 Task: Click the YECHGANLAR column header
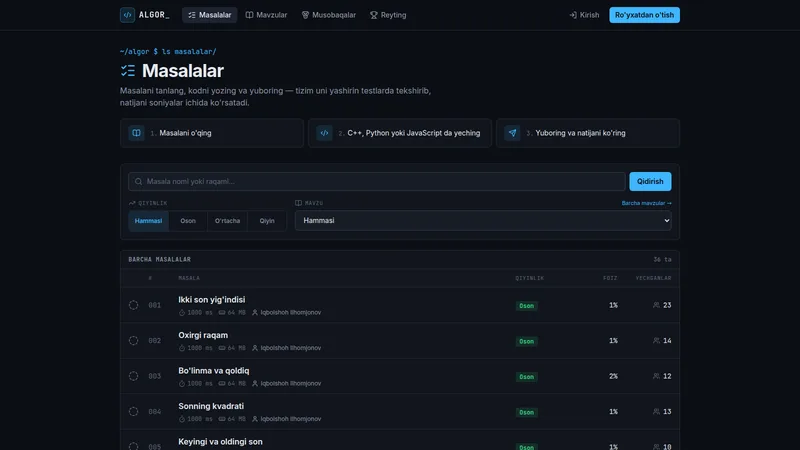point(654,278)
